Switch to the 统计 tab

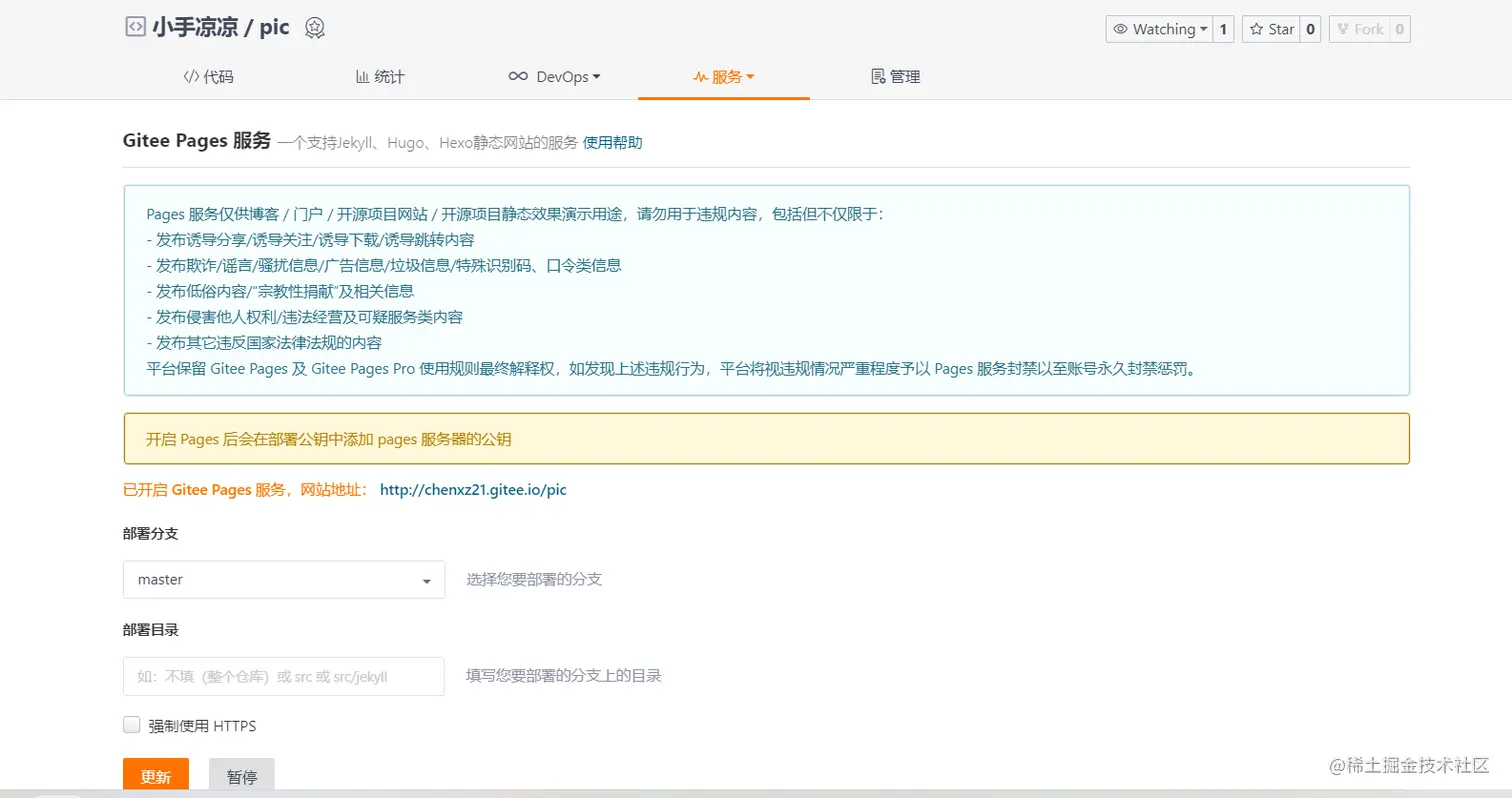[380, 77]
